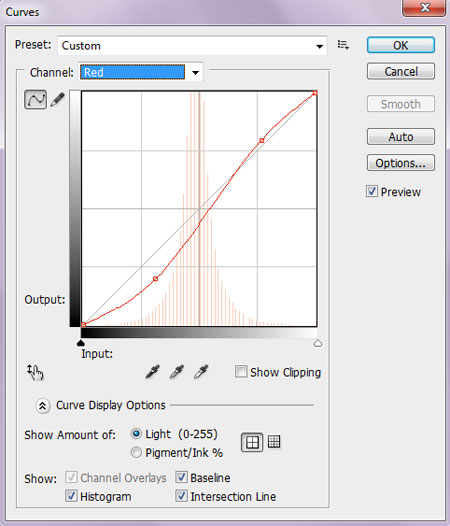The width and height of the screenshot is (450, 526).
Task: Open the Channel dropdown arrow
Action: [196, 72]
